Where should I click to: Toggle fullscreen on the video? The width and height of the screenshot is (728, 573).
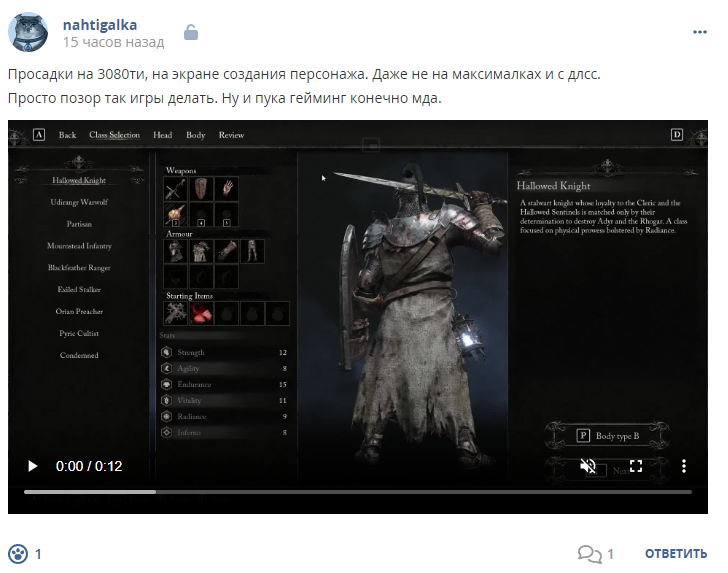(636, 466)
